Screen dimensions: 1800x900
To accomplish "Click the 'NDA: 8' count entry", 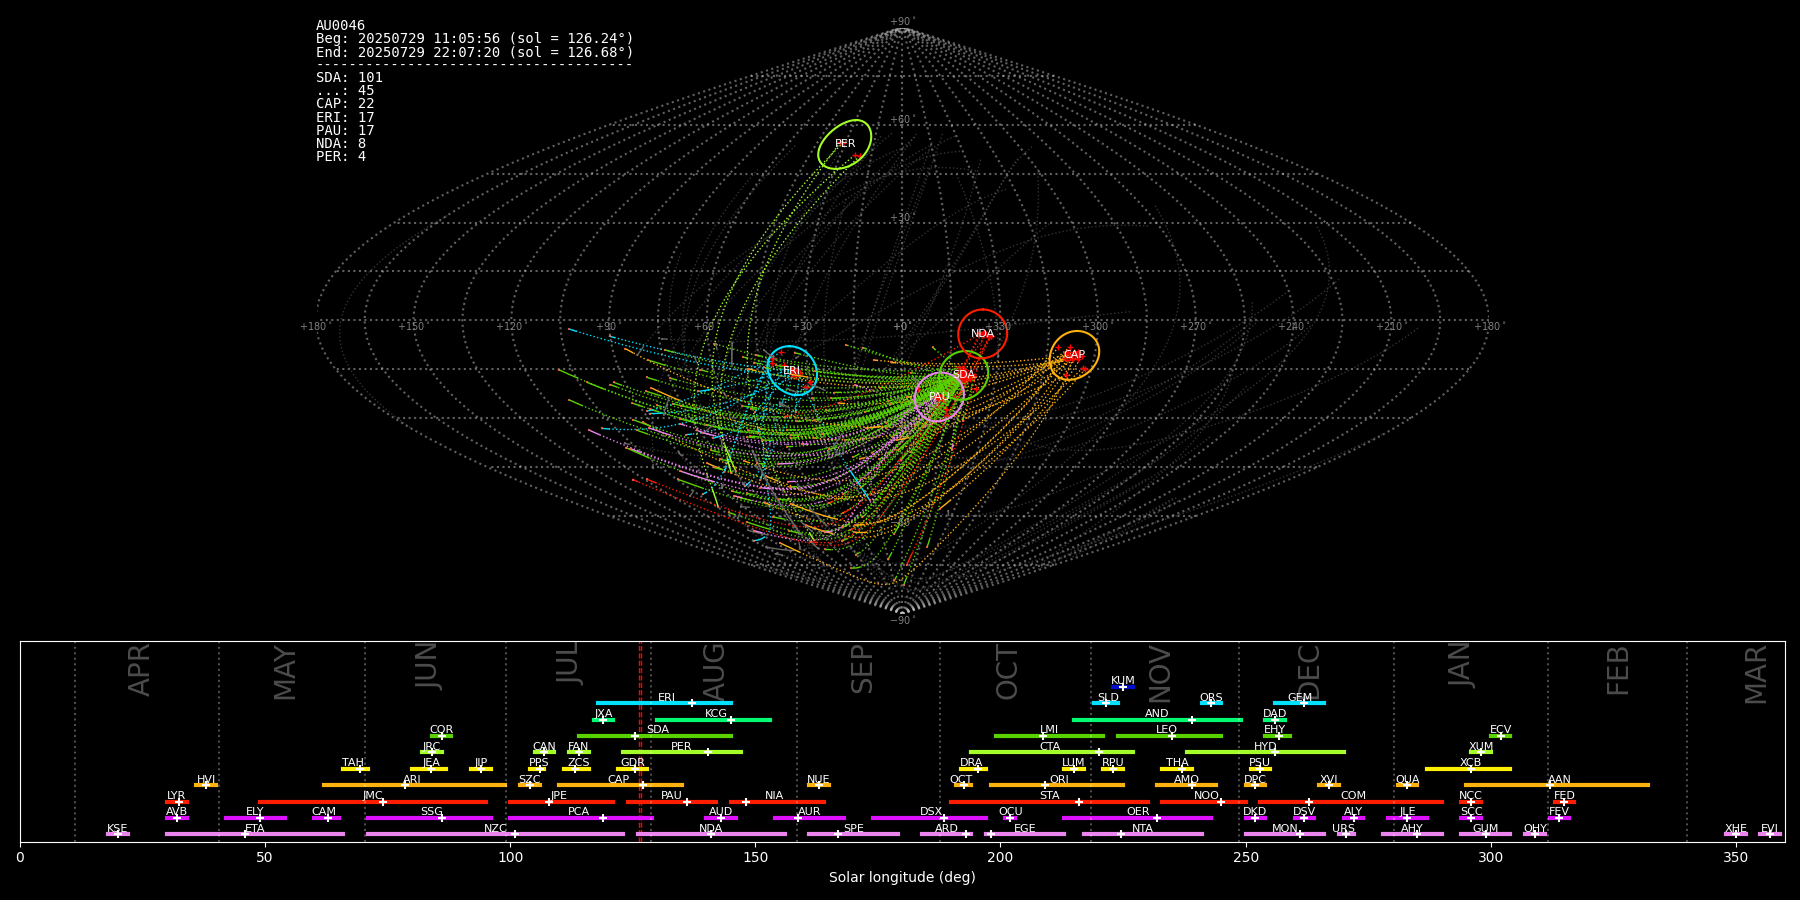I will coord(341,144).
